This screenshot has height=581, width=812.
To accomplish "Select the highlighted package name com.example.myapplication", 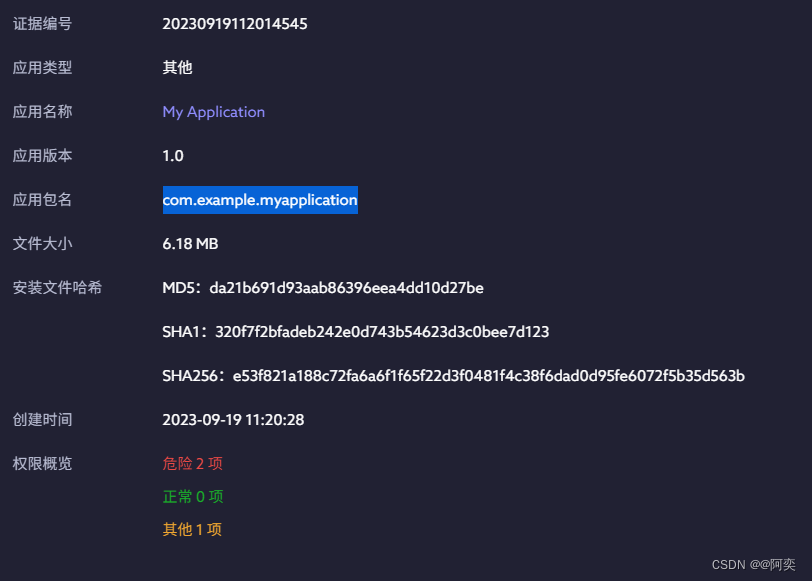I will pos(260,199).
